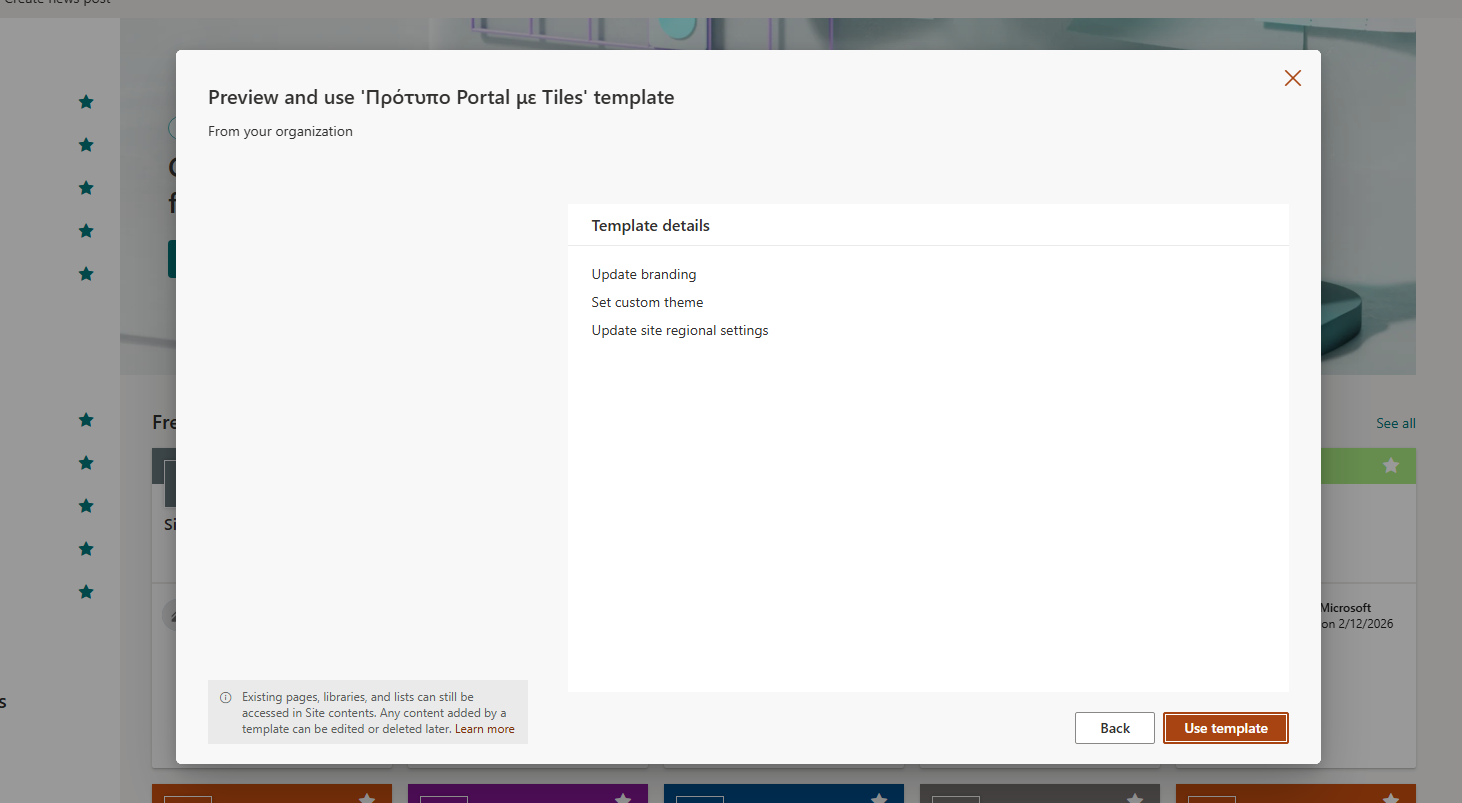
Task: Click the star on the rightmost orange card
Action: point(1390,798)
